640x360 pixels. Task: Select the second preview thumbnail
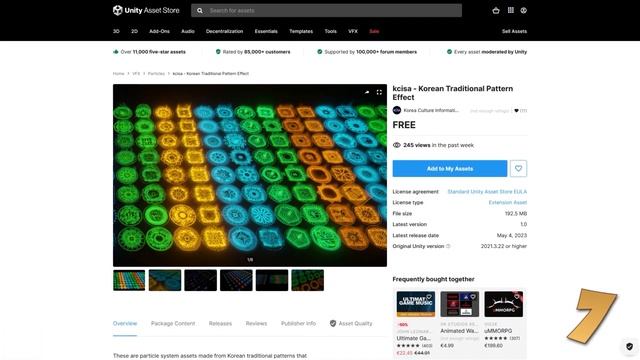165,280
